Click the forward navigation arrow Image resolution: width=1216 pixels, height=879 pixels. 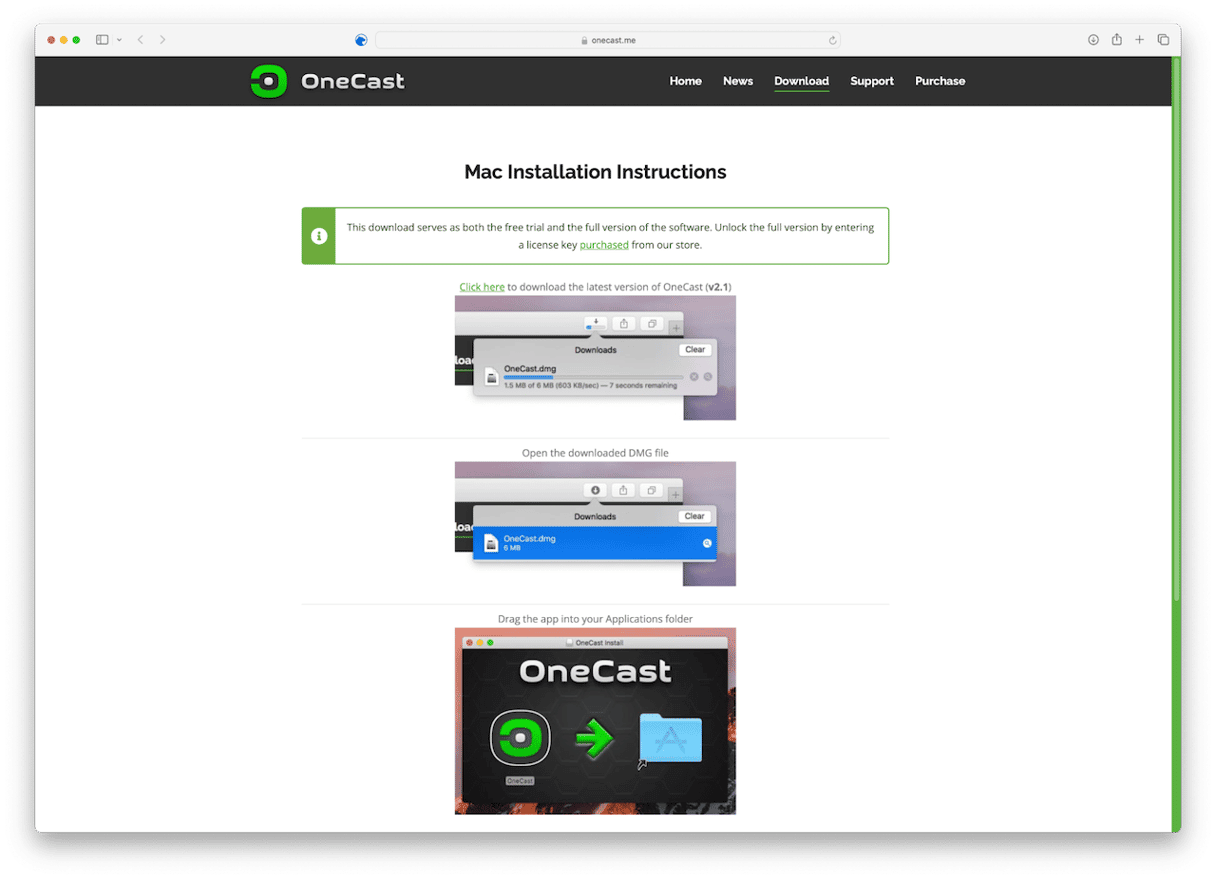[163, 40]
